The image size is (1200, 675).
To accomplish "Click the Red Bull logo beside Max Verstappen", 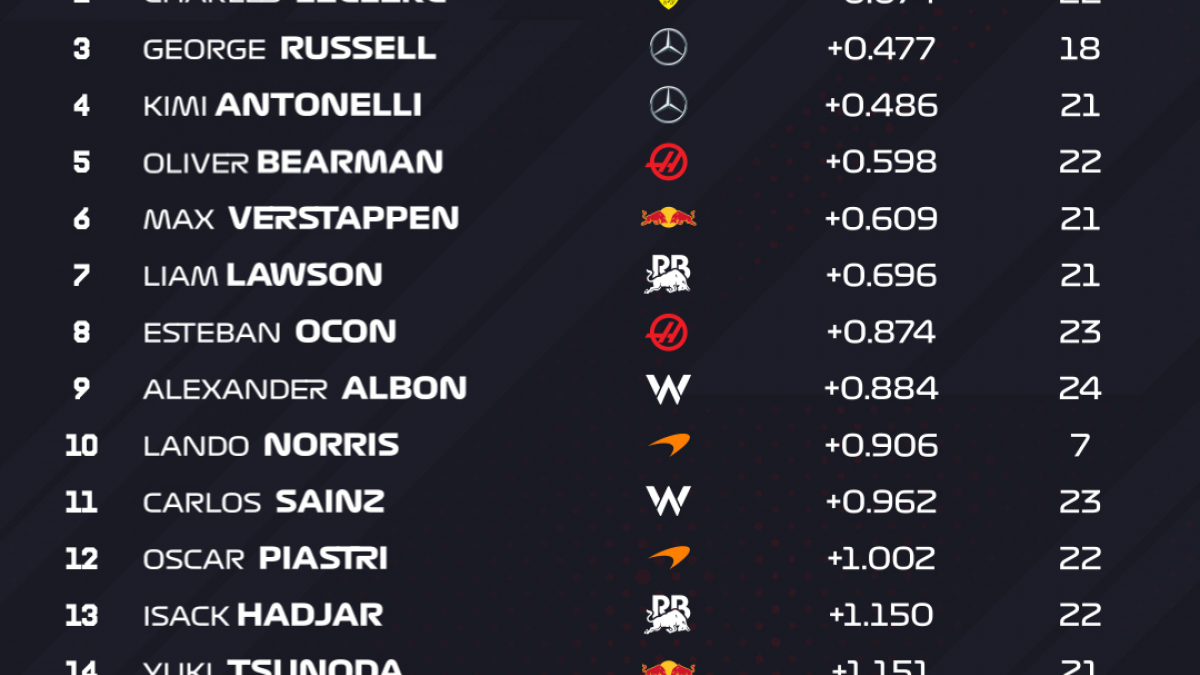I will tap(668, 218).
